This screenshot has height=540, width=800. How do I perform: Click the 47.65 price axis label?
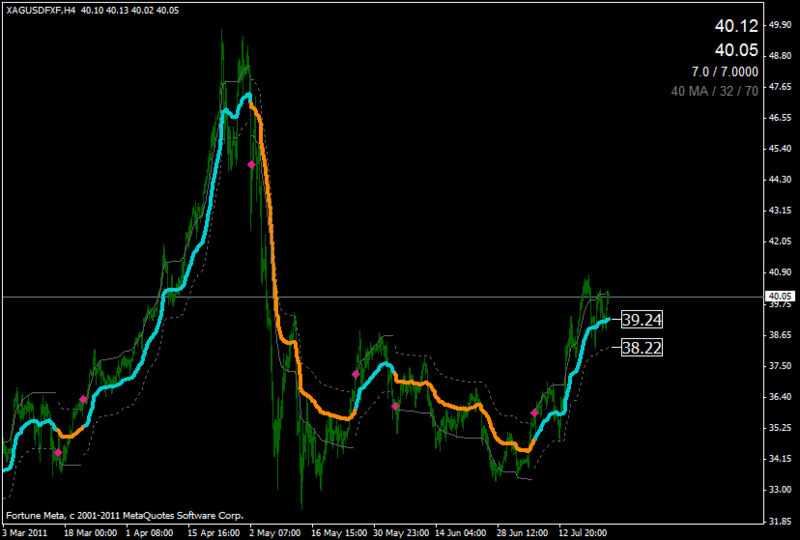(780, 87)
